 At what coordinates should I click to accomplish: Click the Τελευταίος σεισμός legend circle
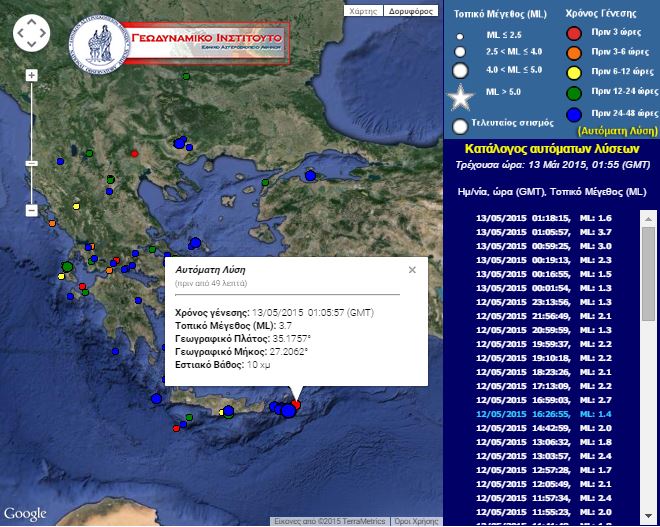460,126
